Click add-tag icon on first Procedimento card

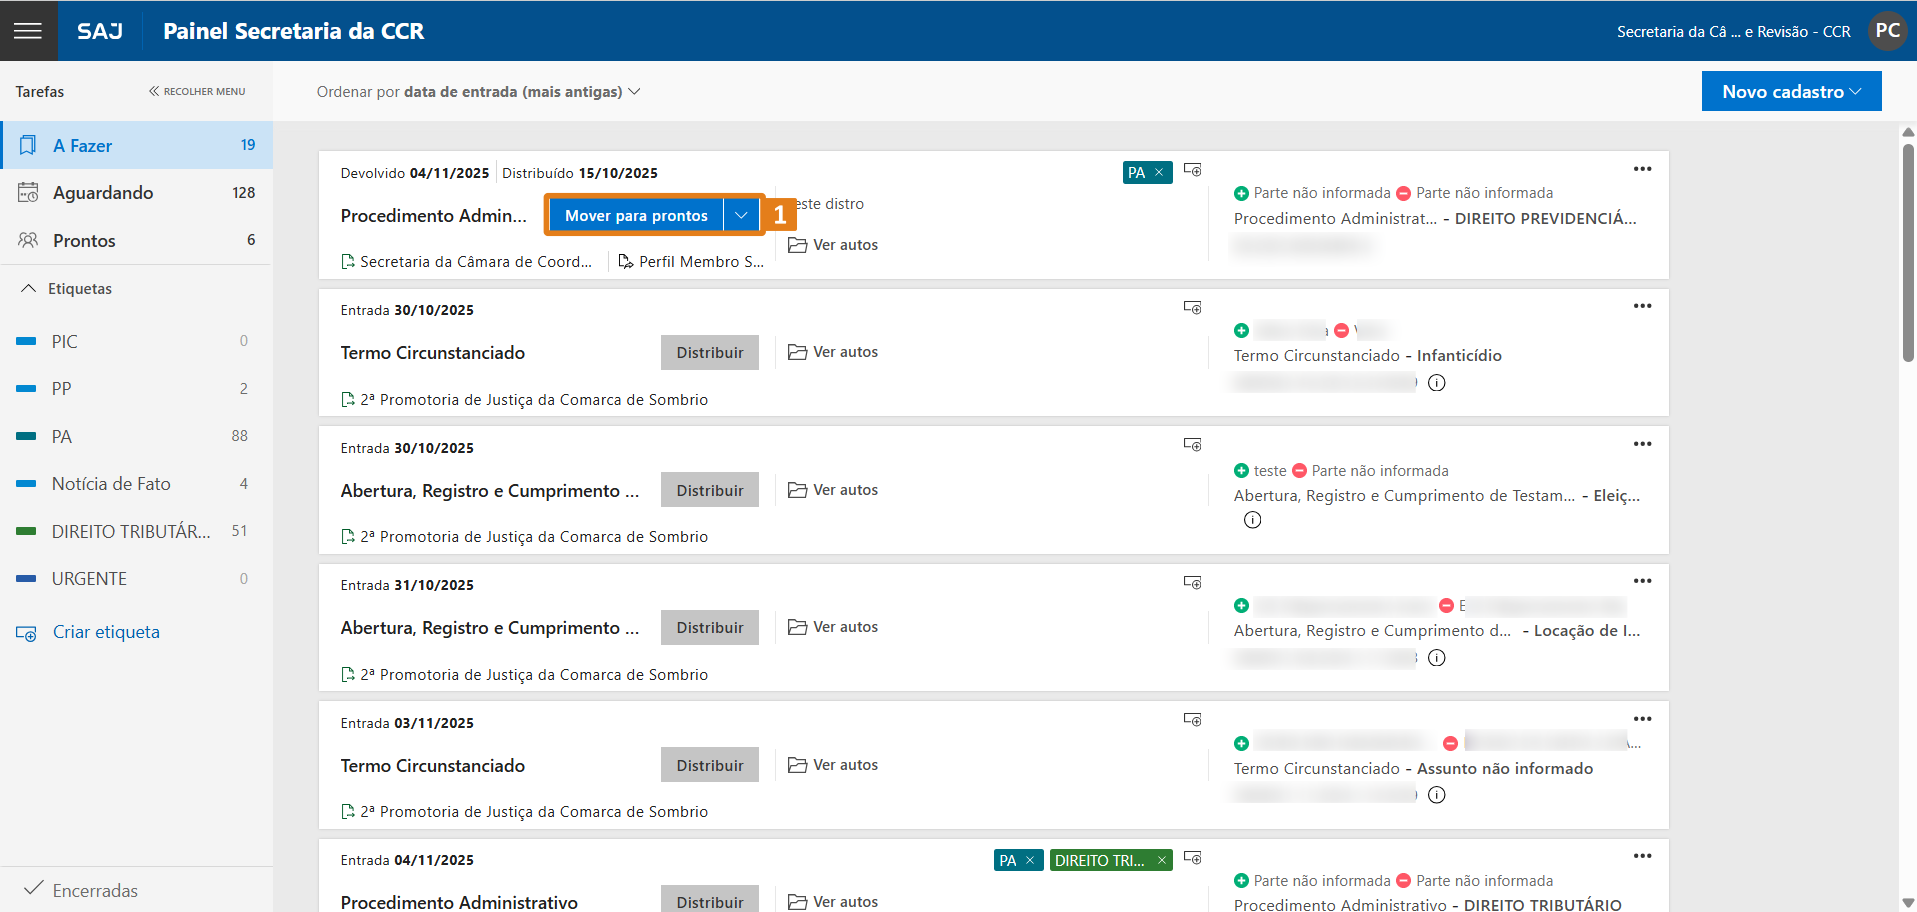[x=1192, y=170]
